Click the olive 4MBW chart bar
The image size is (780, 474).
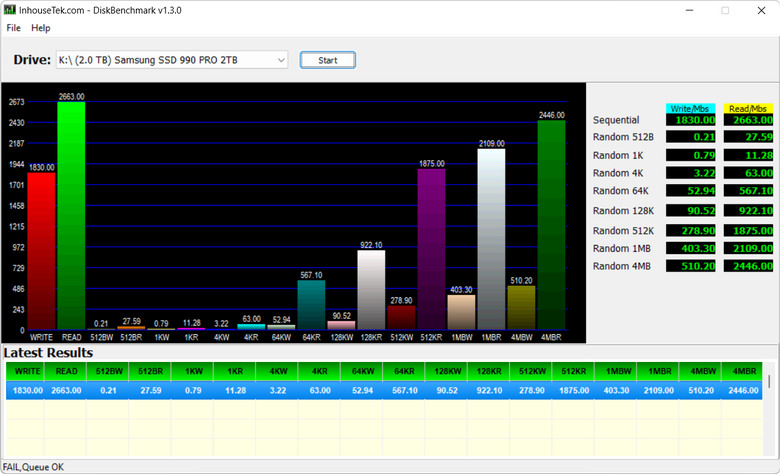(521, 308)
